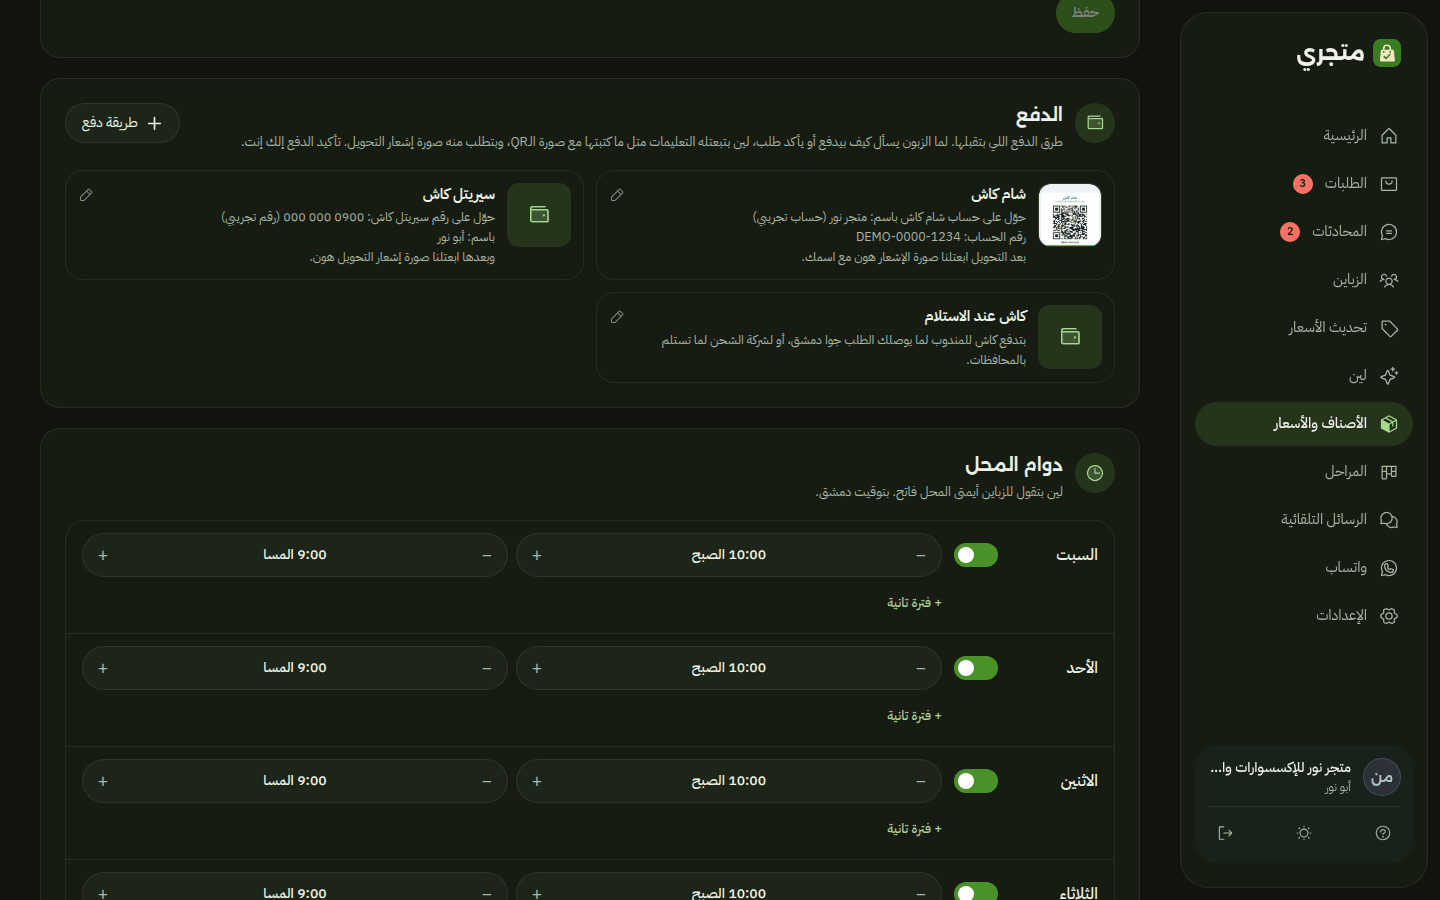Edit the سيريتل كاش payment method
The image size is (1440, 900).
click(86, 195)
